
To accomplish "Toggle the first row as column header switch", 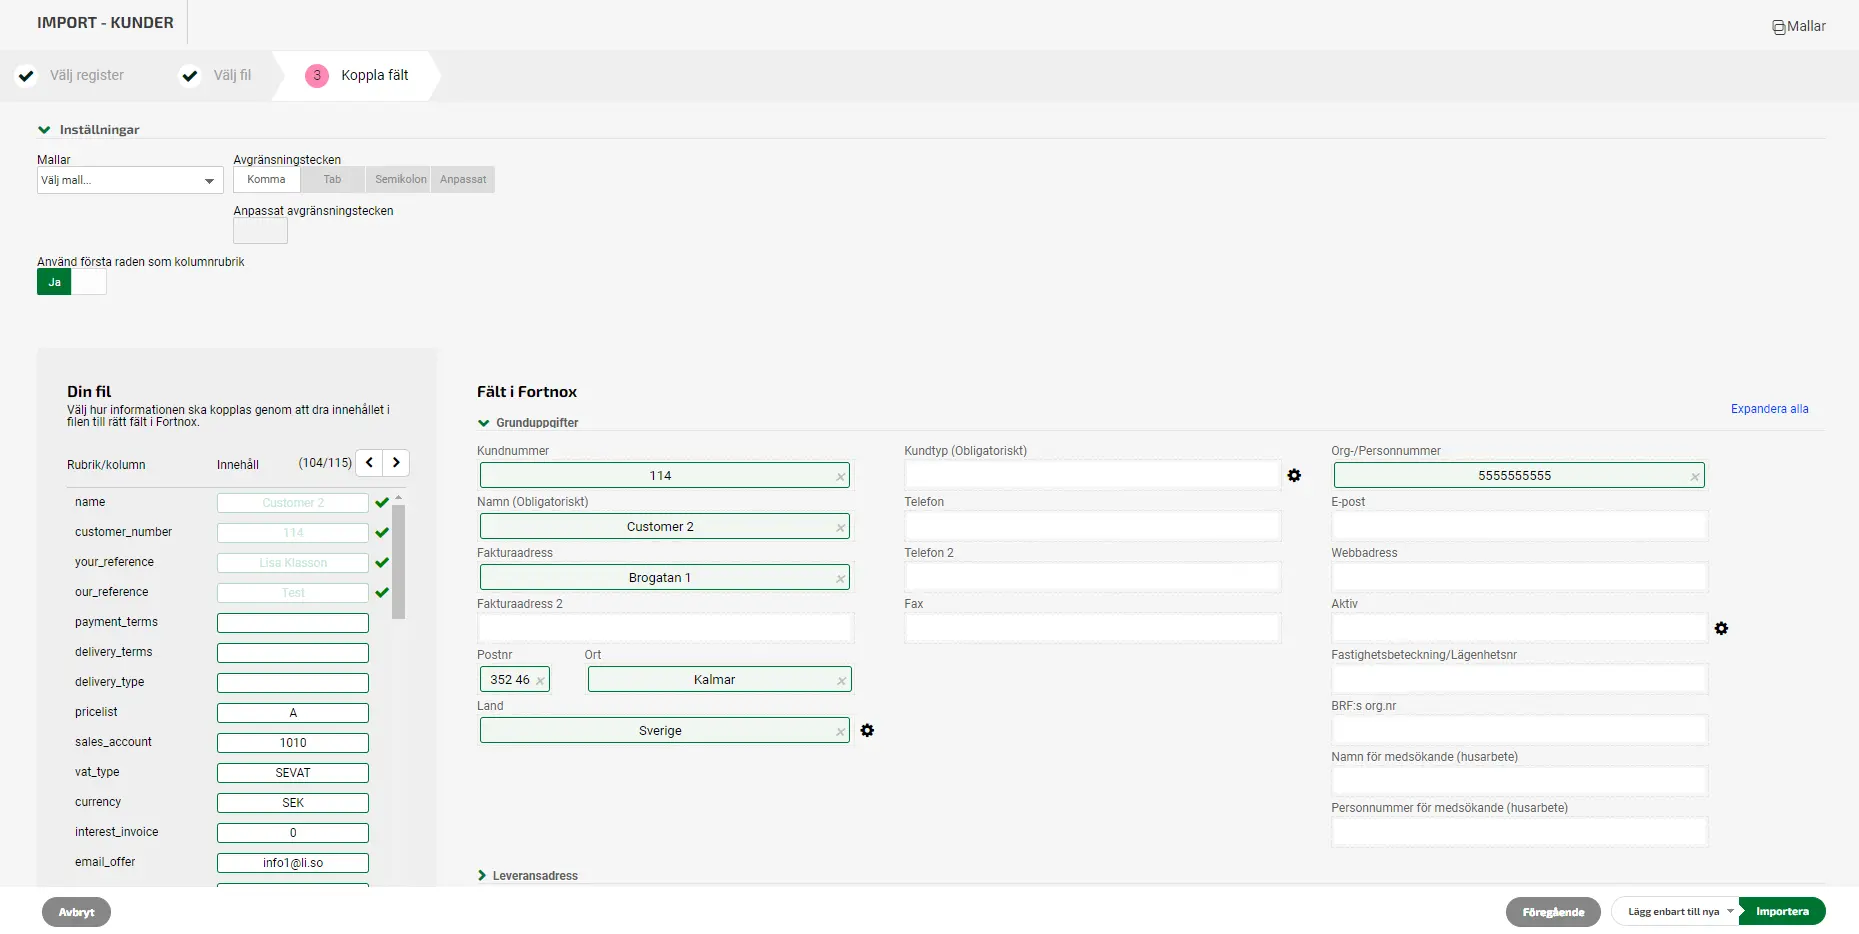I will (x=71, y=283).
